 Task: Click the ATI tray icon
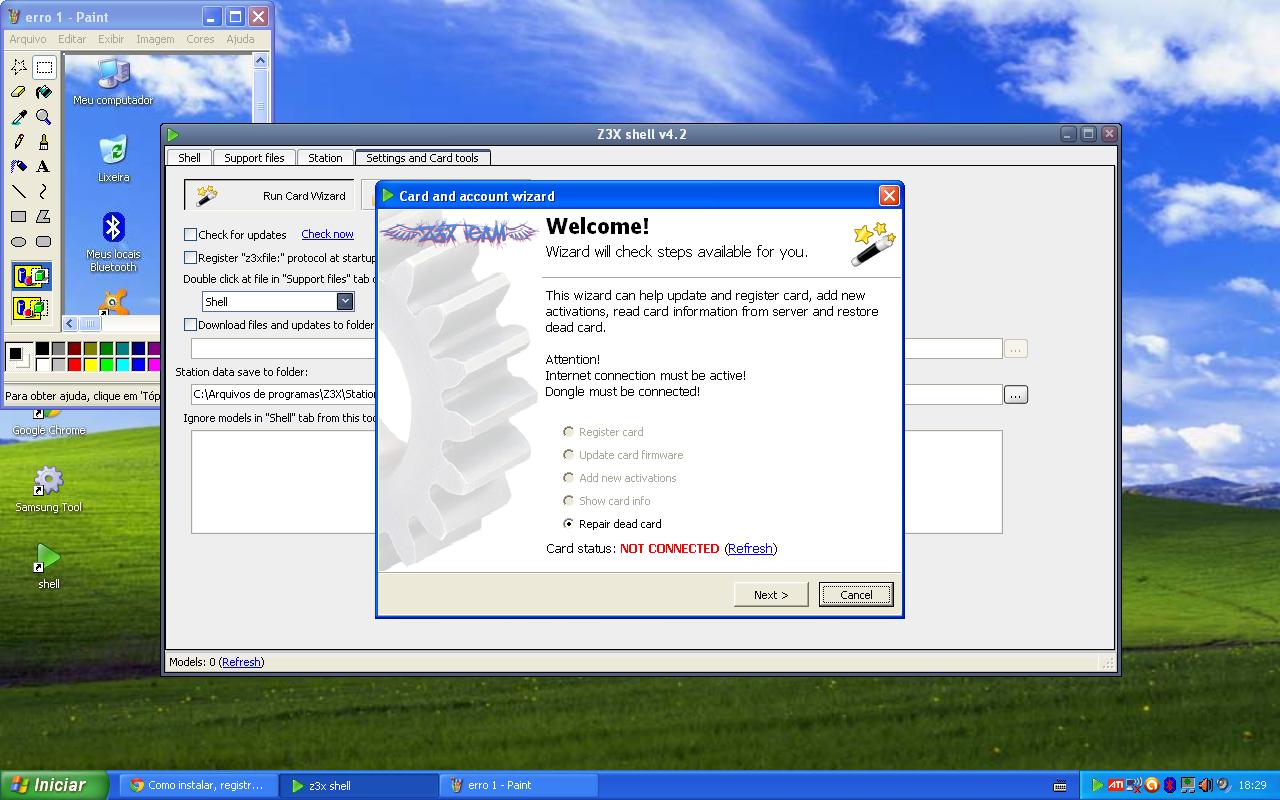tap(1115, 785)
